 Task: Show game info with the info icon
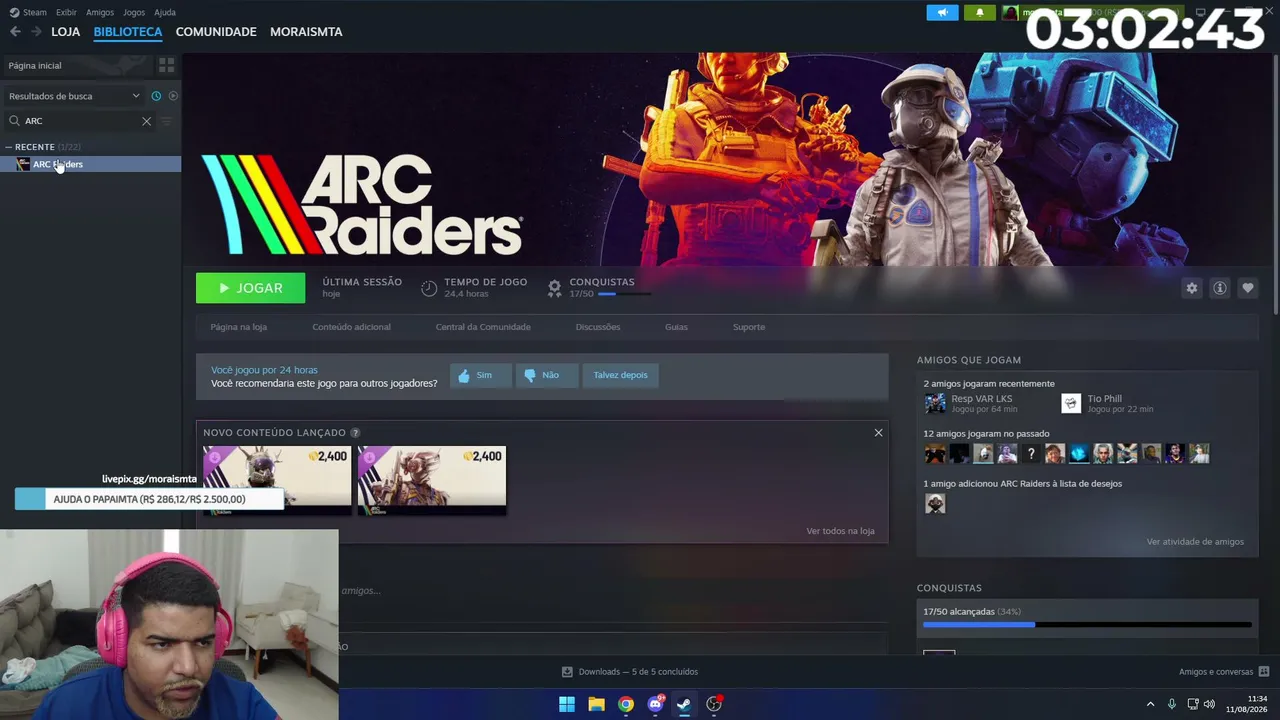click(1219, 288)
